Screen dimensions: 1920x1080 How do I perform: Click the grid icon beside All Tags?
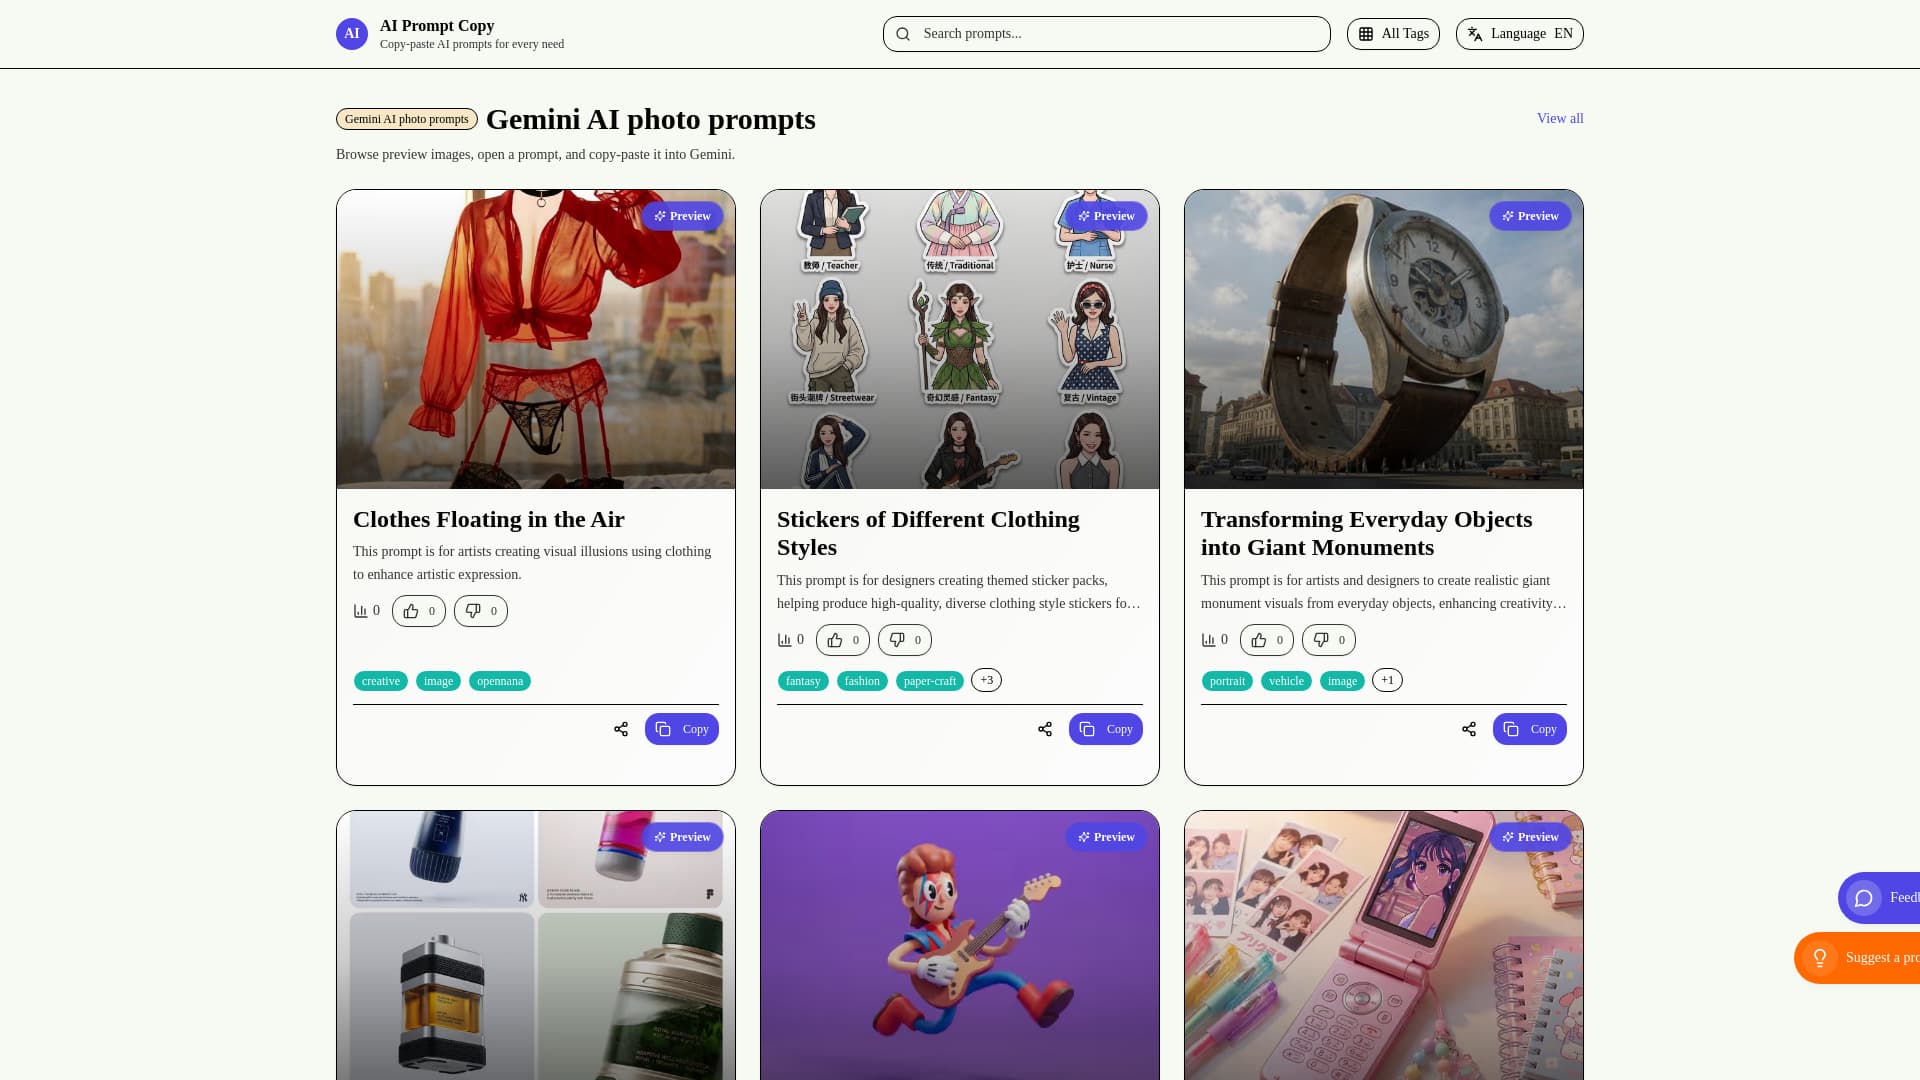1366,33
